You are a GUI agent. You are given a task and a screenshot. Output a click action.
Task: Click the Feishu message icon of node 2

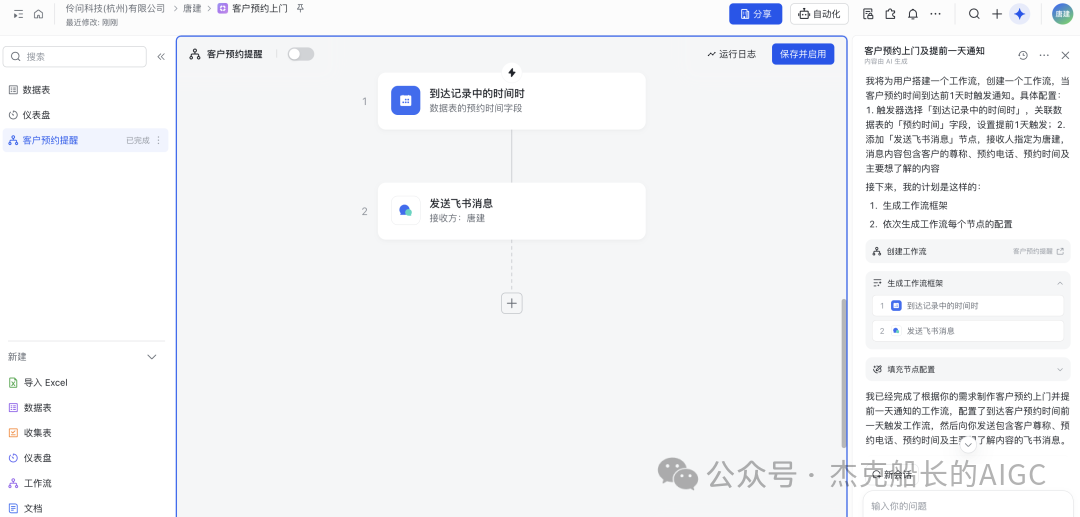tap(406, 210)
